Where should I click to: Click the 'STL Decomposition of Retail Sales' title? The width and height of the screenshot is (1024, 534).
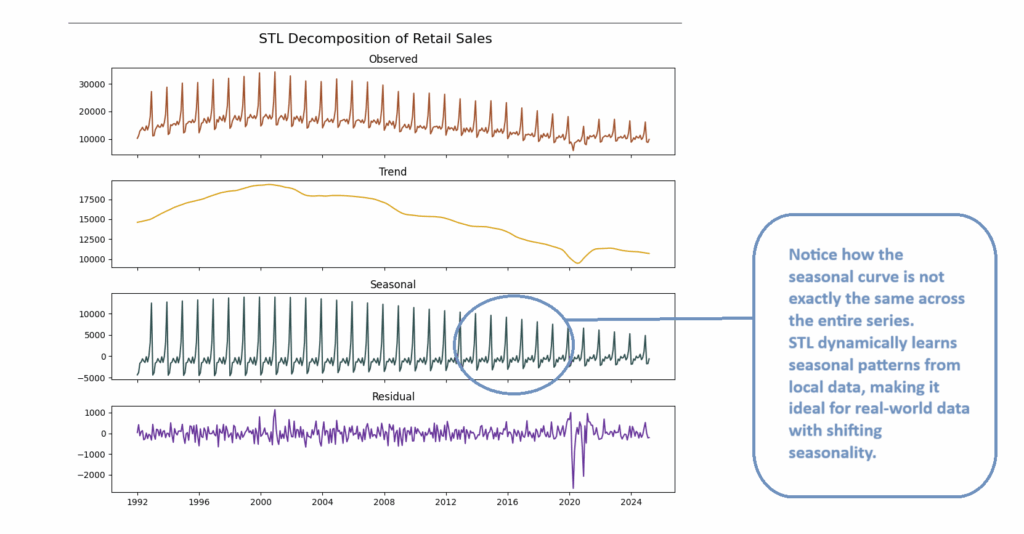(x=375, y=39)
